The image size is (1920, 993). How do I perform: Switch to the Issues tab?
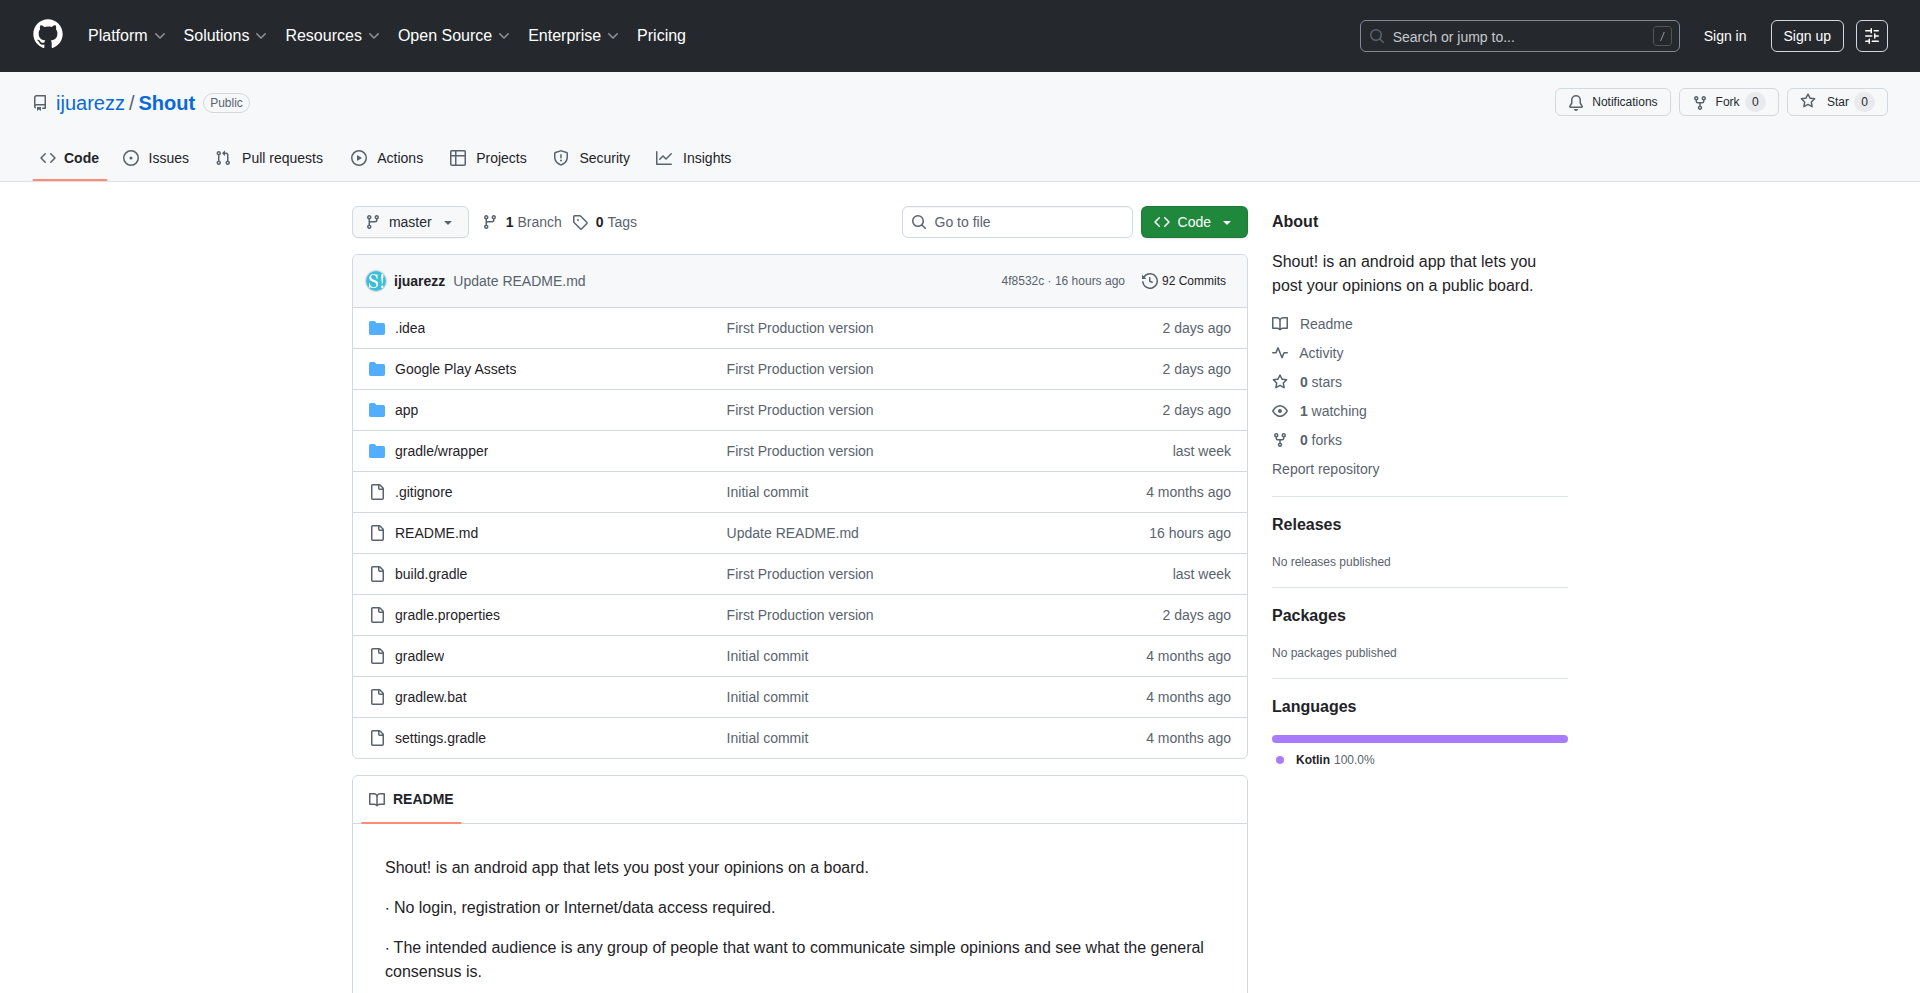(x=156, y=158)
